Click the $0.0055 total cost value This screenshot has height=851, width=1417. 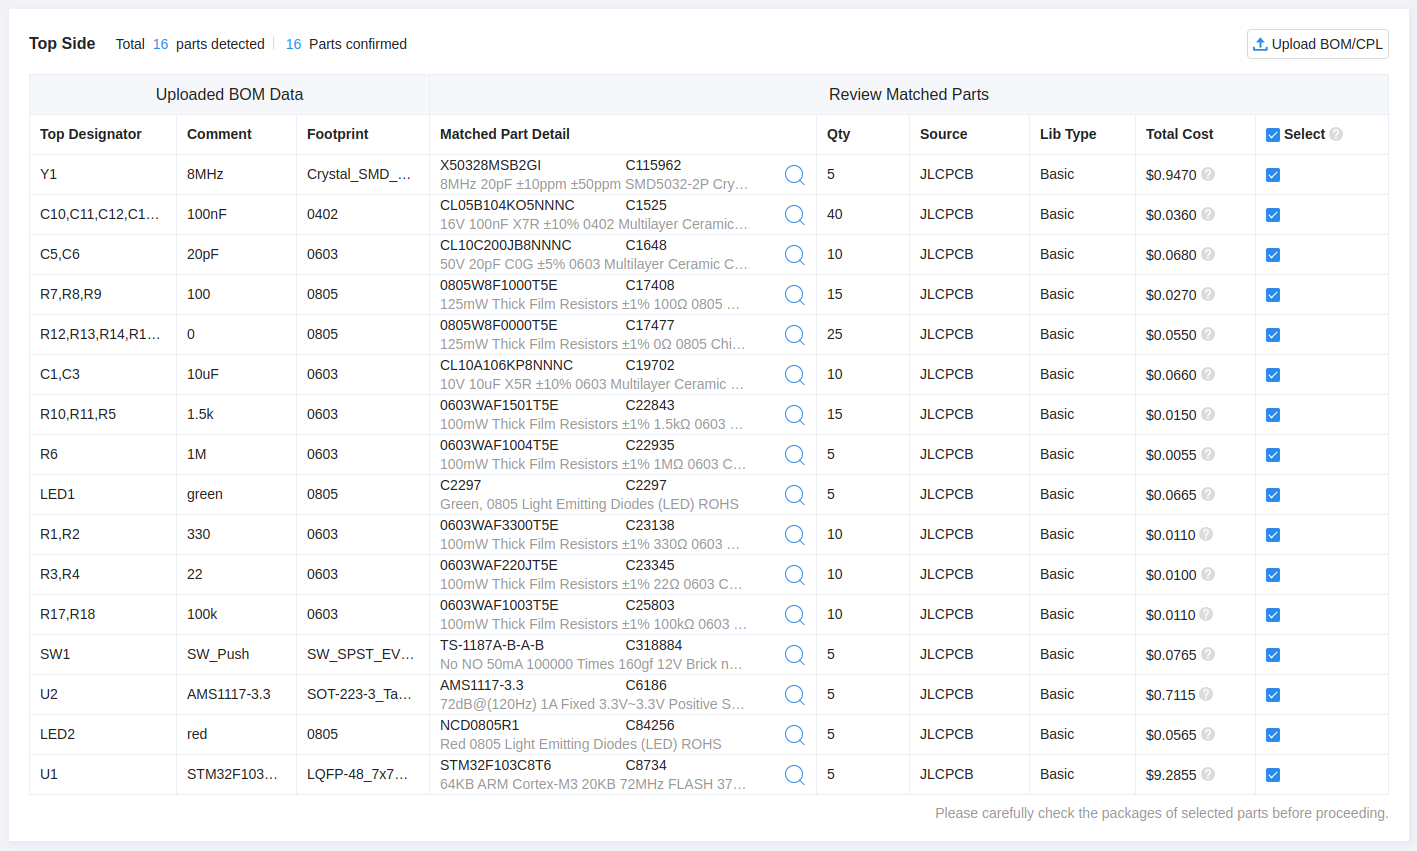[1171, 455]
